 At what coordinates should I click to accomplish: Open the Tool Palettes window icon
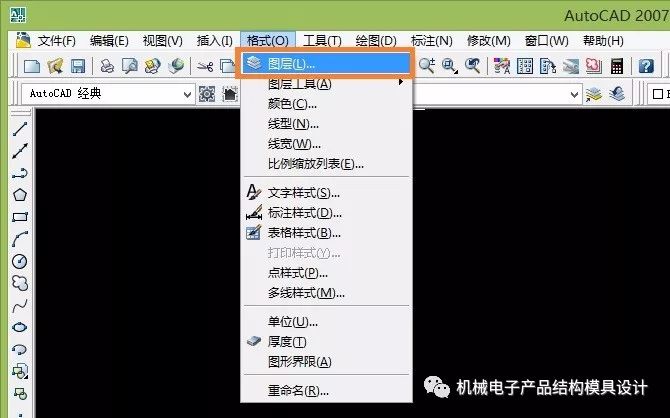click(x=548, y=66)
